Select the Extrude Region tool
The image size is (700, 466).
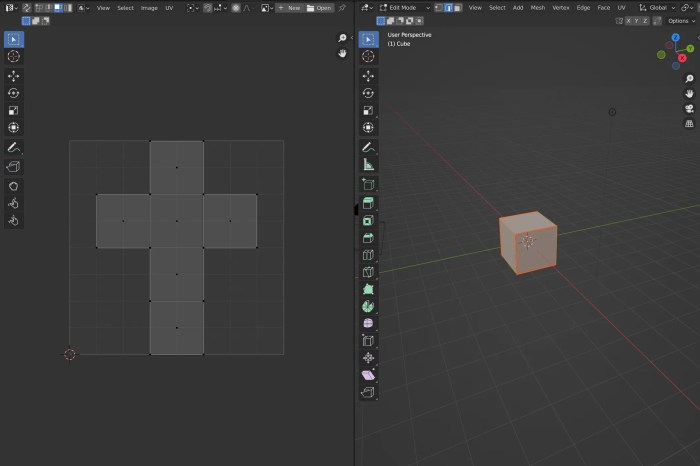point(368,204)
